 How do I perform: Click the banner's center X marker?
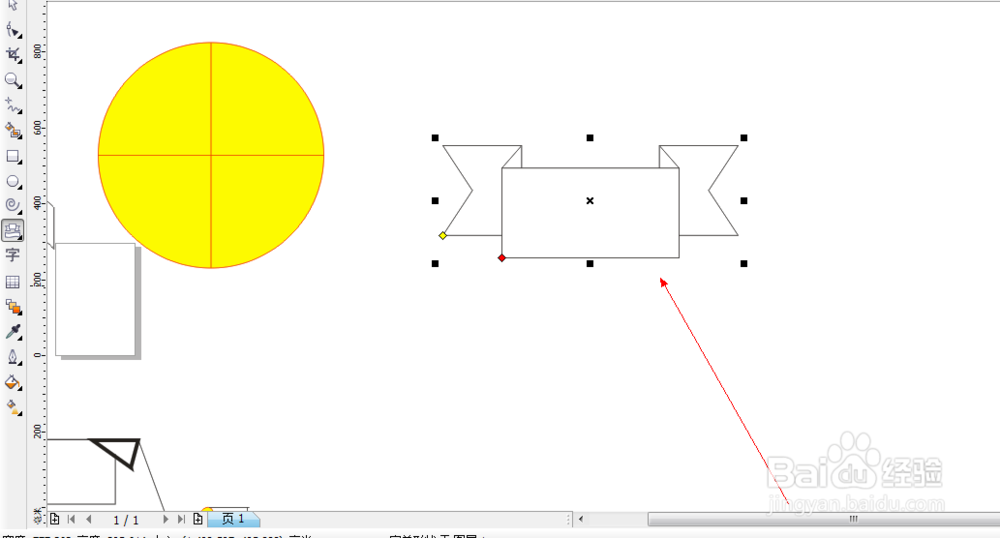pyautogui.click(x=590, y=201)
